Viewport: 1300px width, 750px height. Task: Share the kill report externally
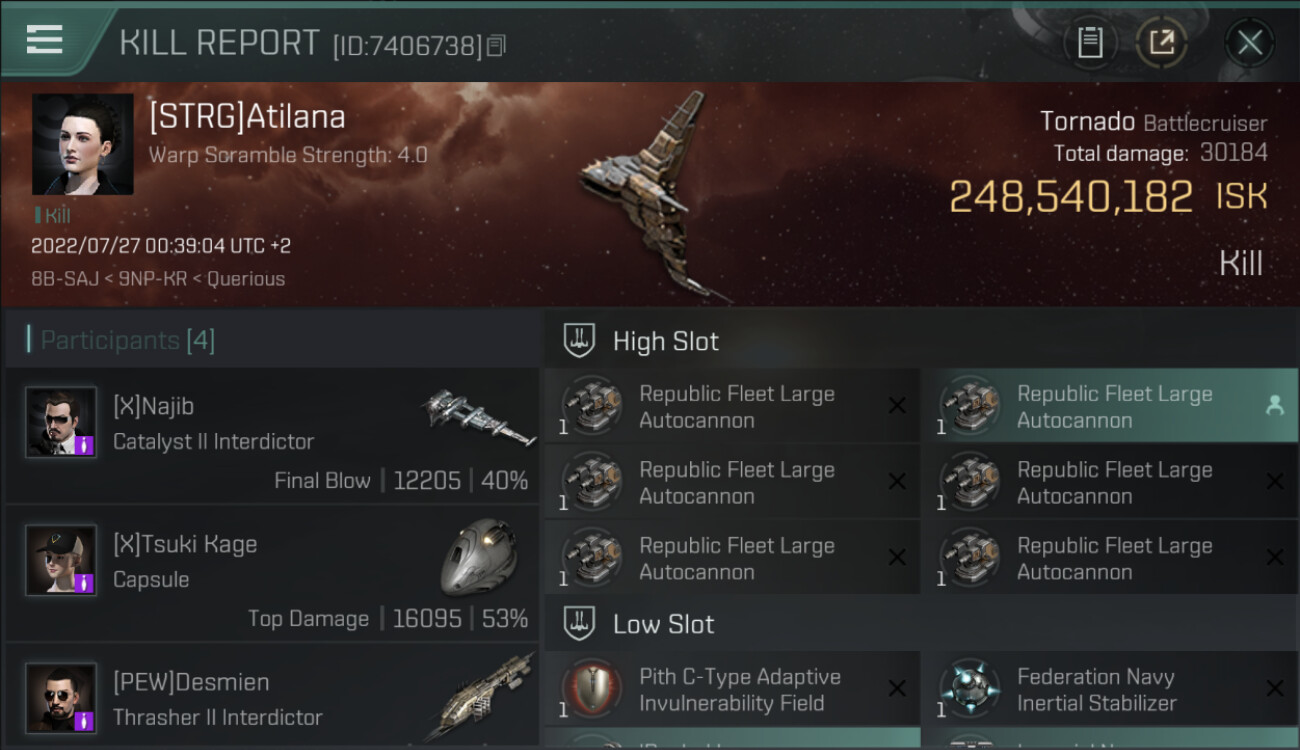click(1161, 43)
